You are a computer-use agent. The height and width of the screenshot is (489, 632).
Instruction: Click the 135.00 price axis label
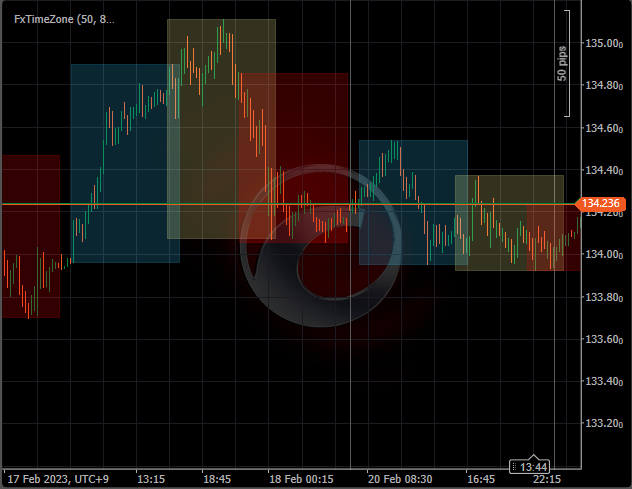tap(604, 44)
